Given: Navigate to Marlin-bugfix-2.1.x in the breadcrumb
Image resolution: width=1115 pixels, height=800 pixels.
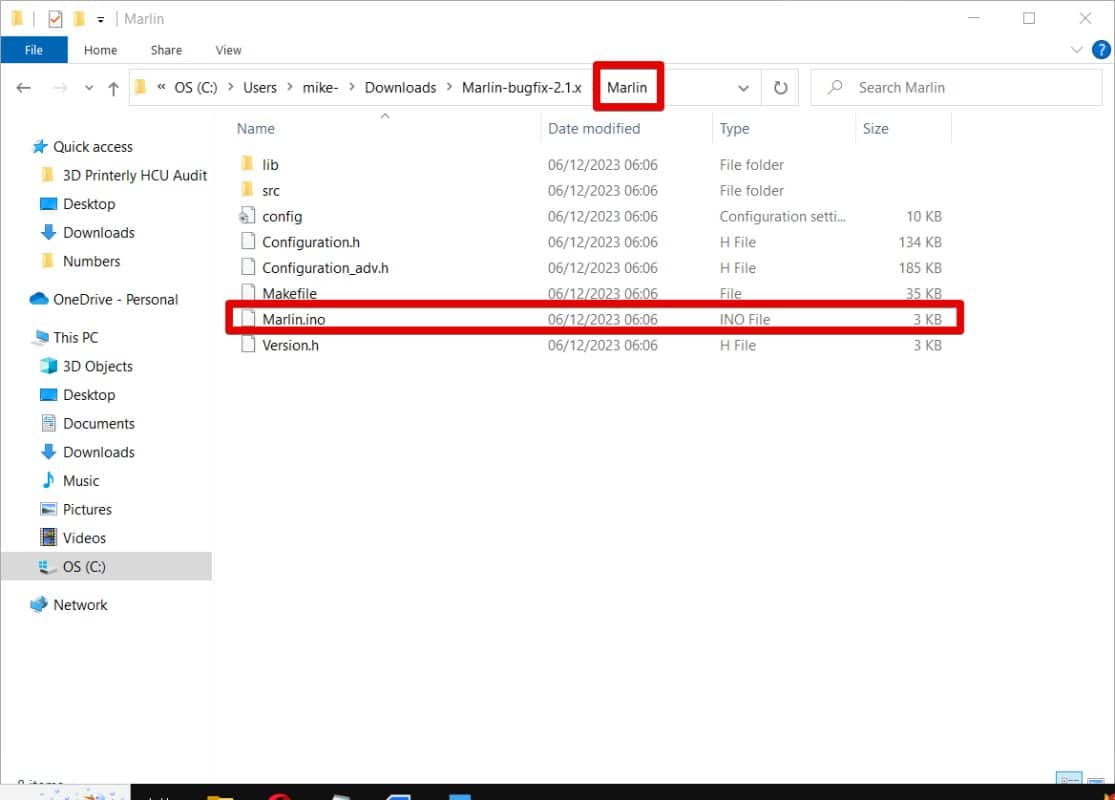Looking at the screenshot, I should tap(521, 88).
